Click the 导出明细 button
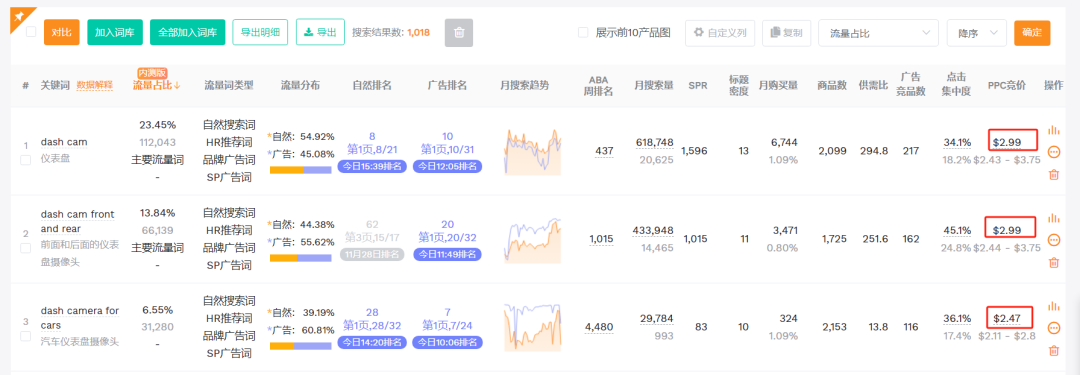 coord(260,32)
